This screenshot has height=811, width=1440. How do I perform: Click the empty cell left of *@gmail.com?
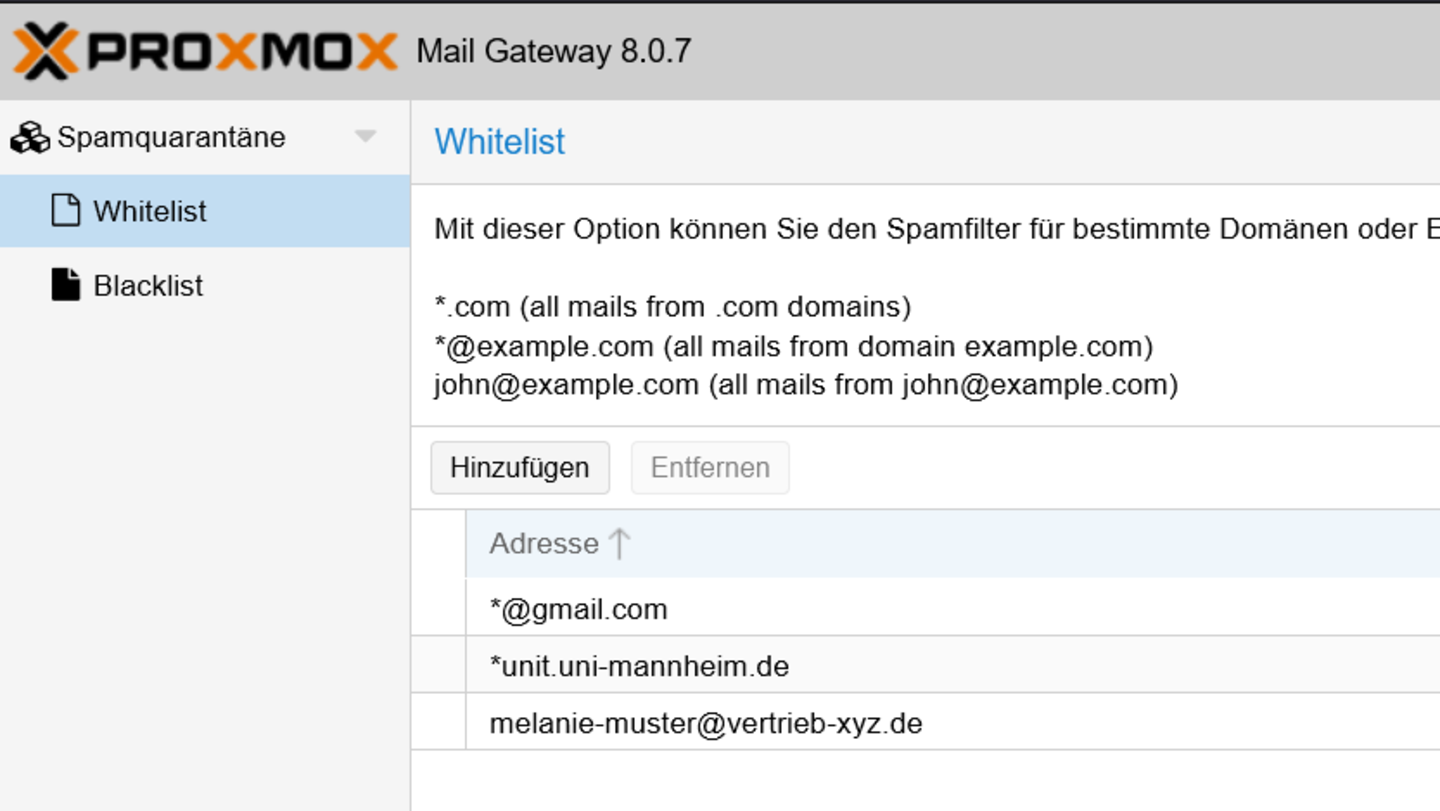(x=439, y=609)
